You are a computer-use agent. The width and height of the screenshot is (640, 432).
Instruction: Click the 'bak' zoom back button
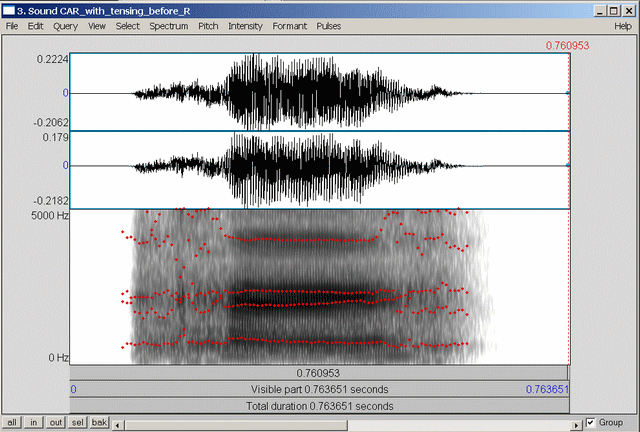pyautogui.click(x=100, y=423)
